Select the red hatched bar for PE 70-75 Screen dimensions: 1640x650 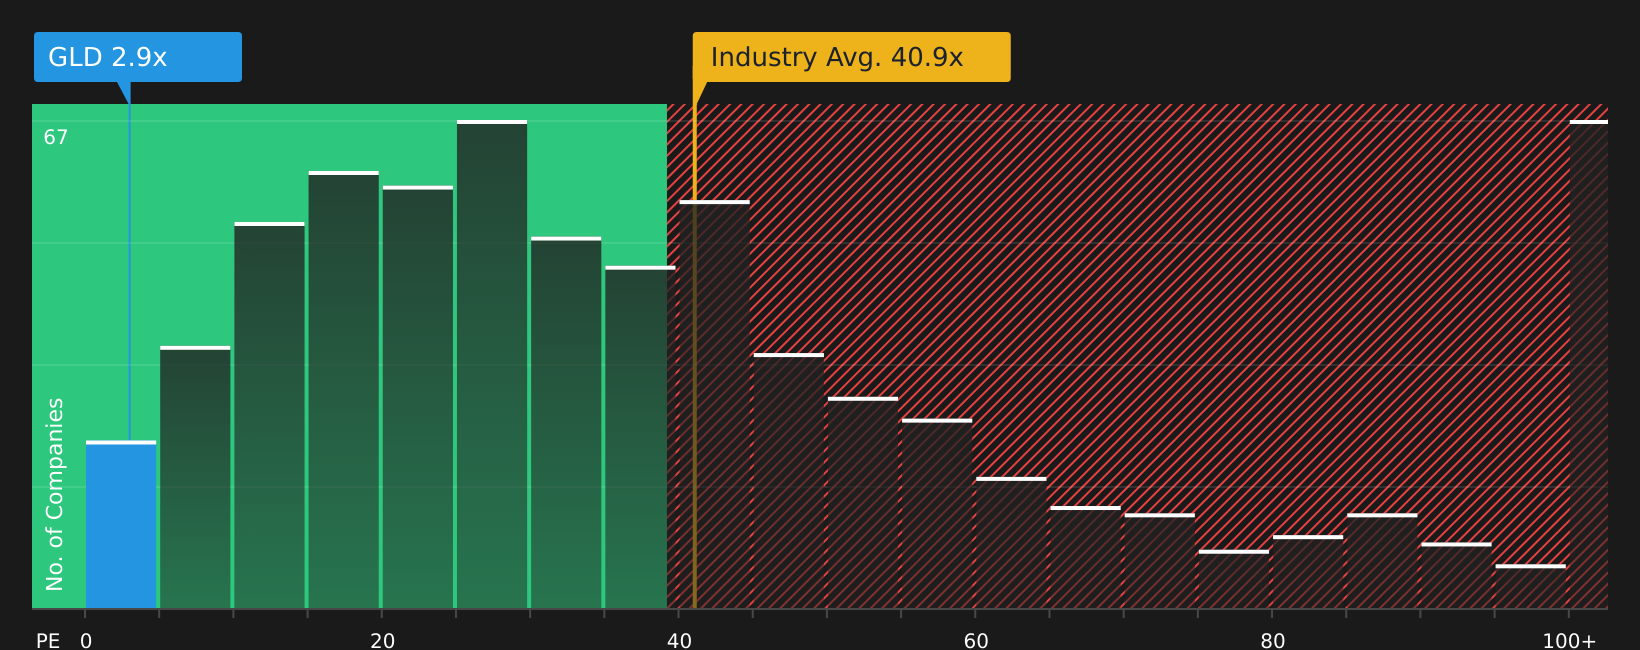[x=1159, y=561]
